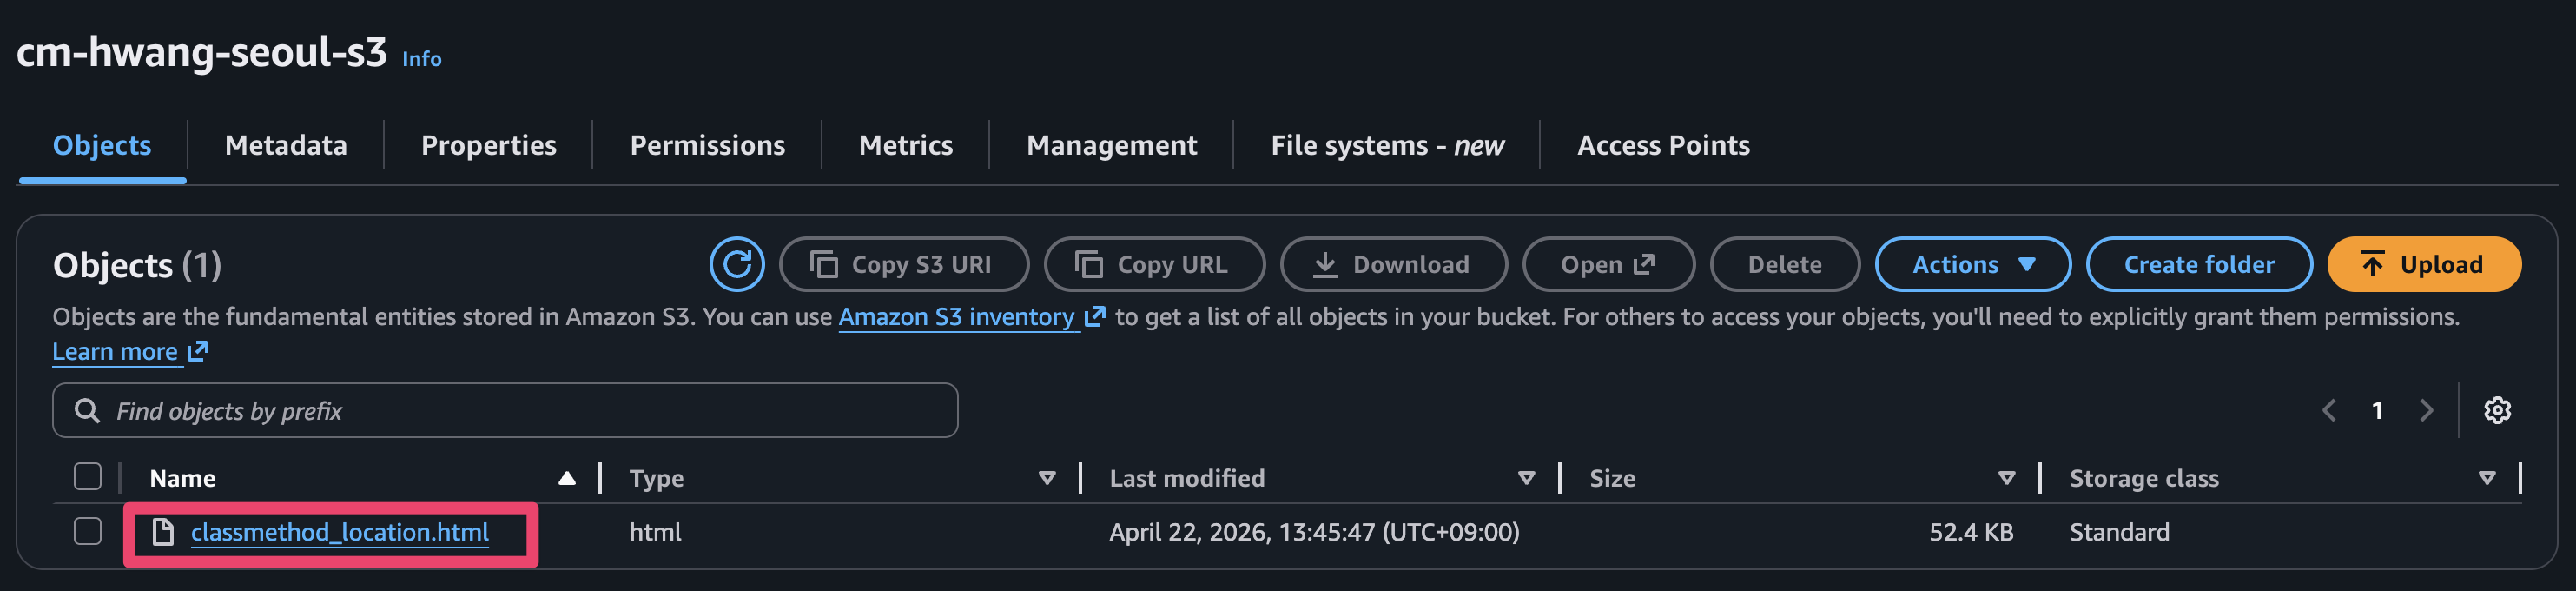Viewport: 2576px width, 591px height.
Task: Sort by the Last modified column arrow
Action: [x=1526, y=478]
